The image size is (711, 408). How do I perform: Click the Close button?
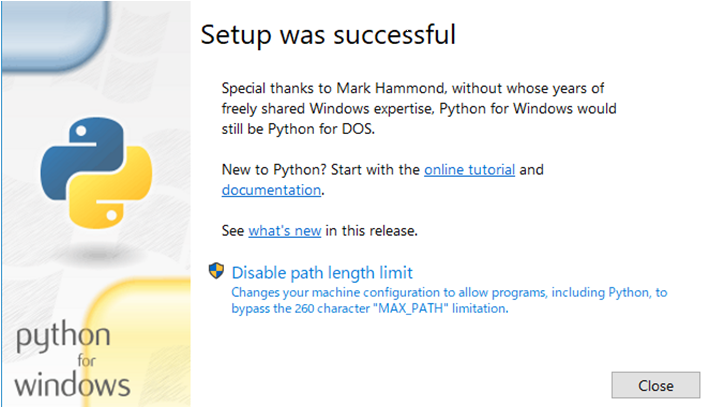point(655,385)
